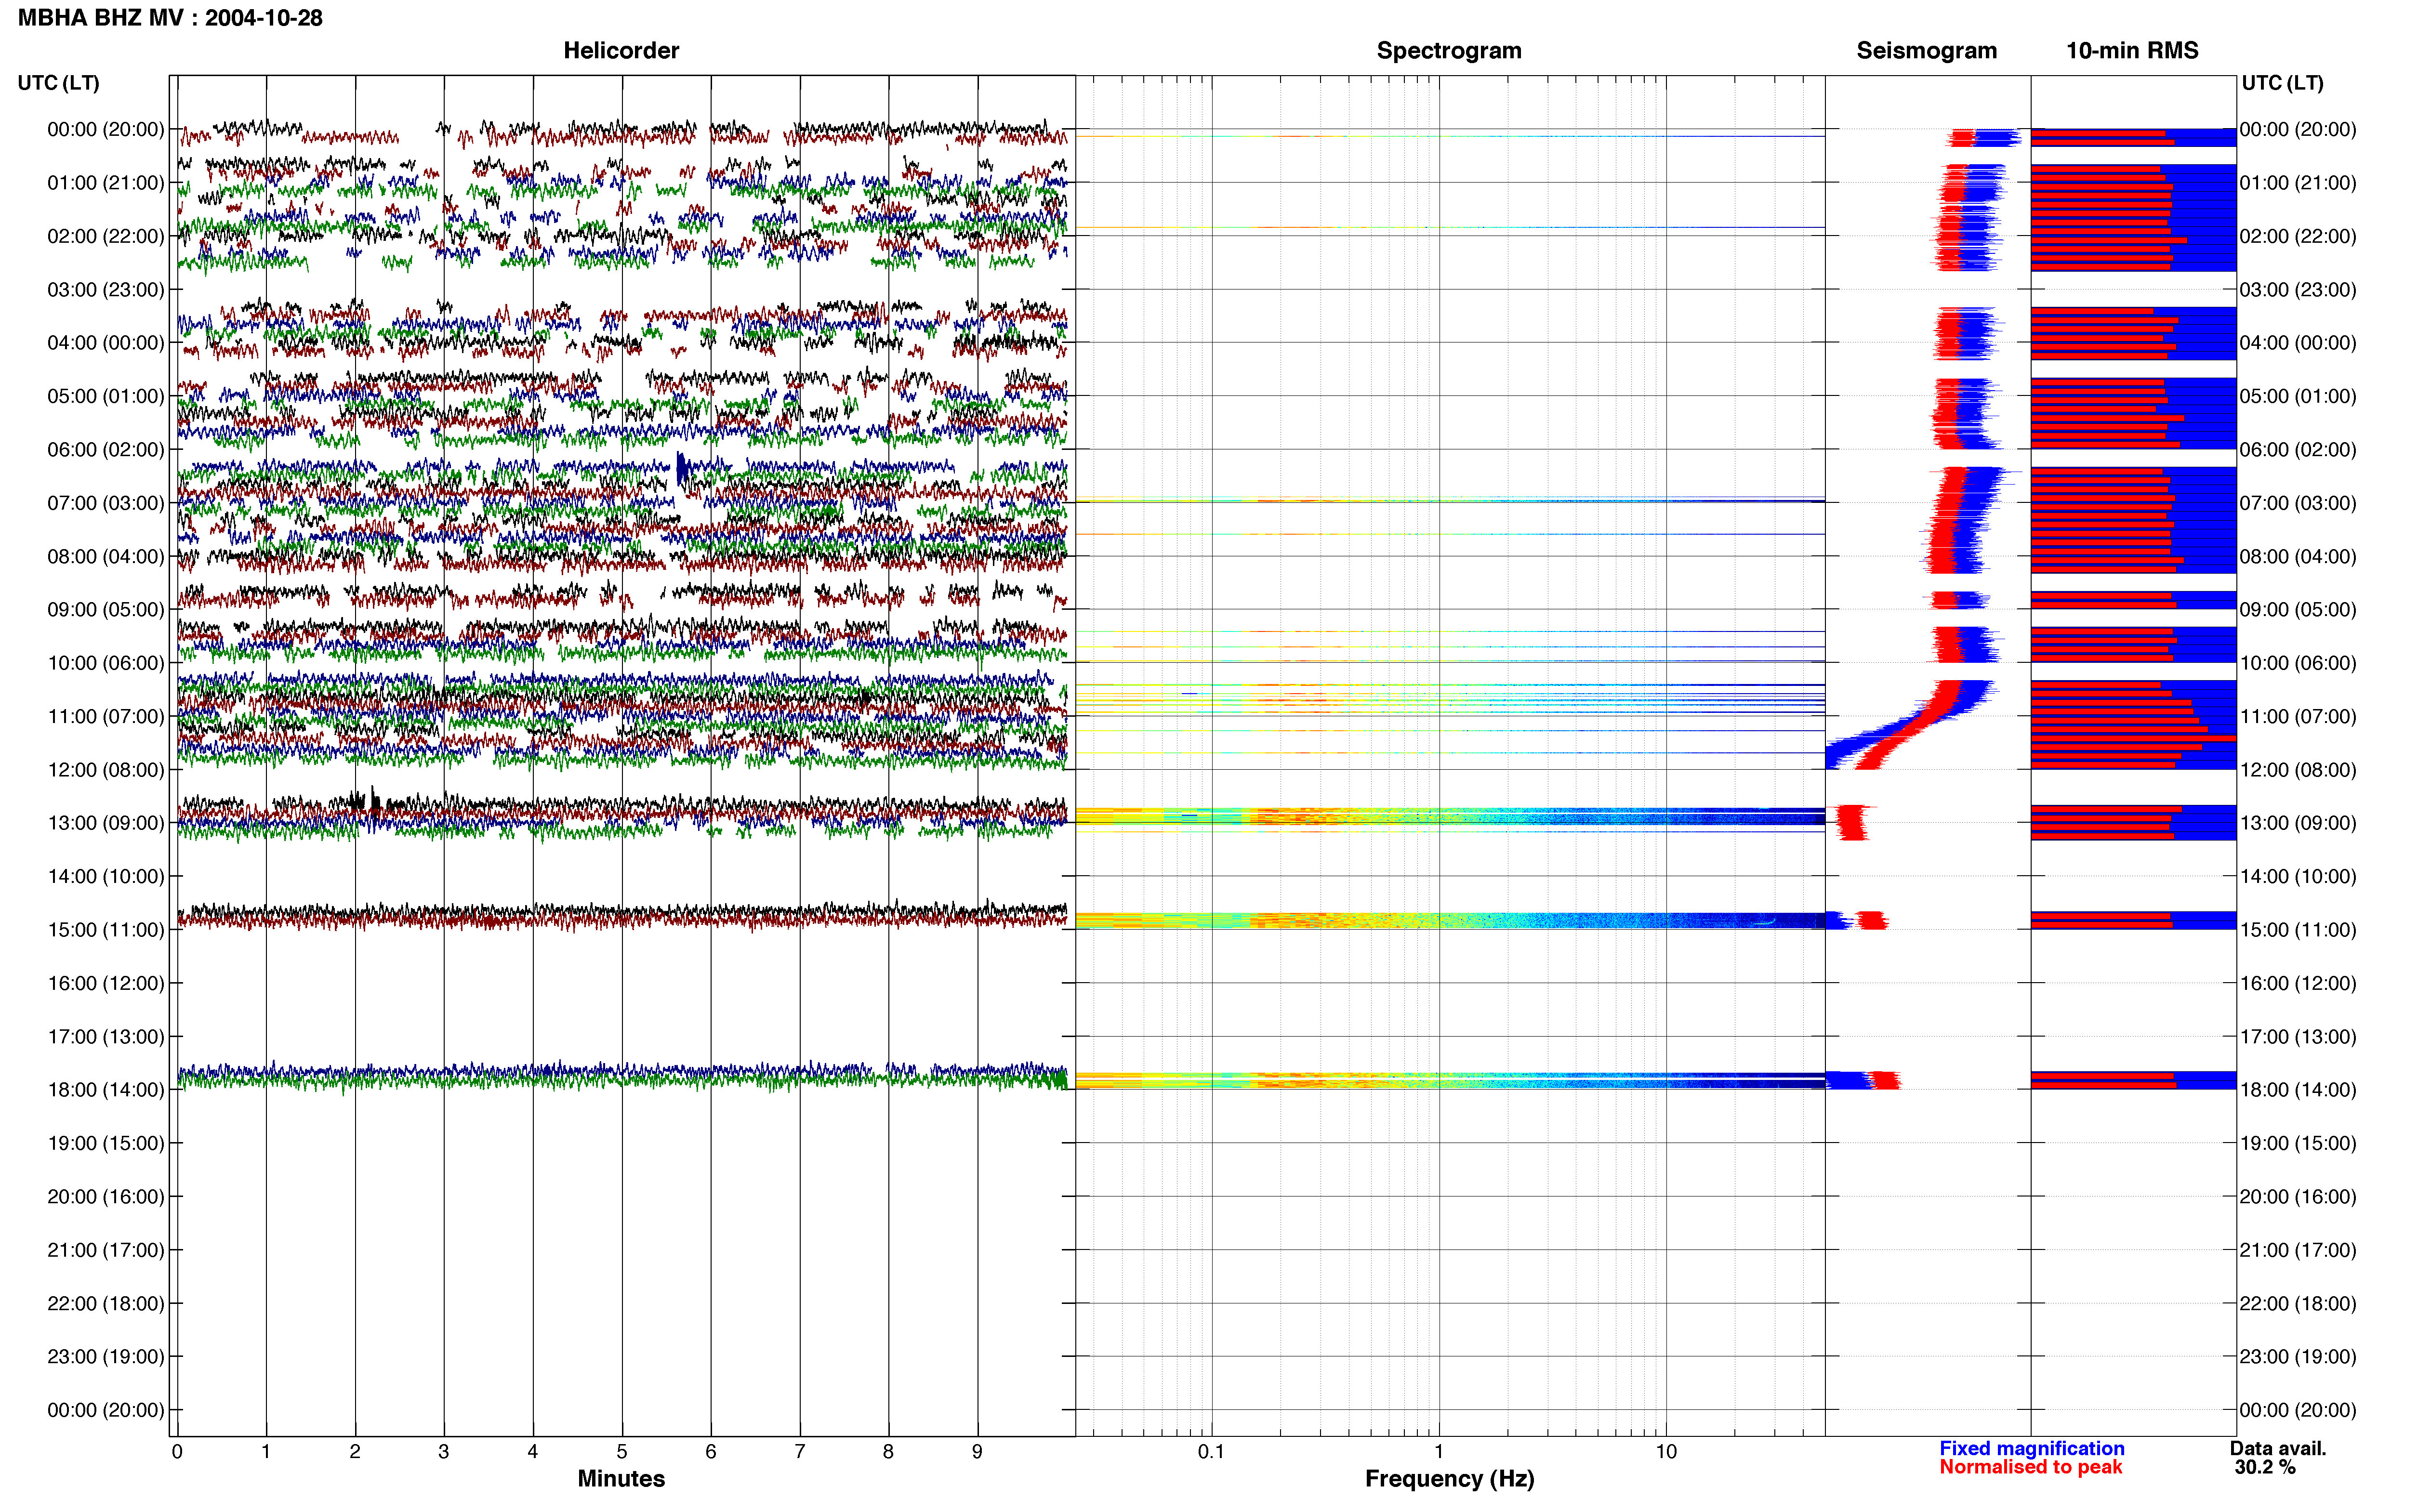Click the 13:00 spectrogram band

click(1450, 816)
